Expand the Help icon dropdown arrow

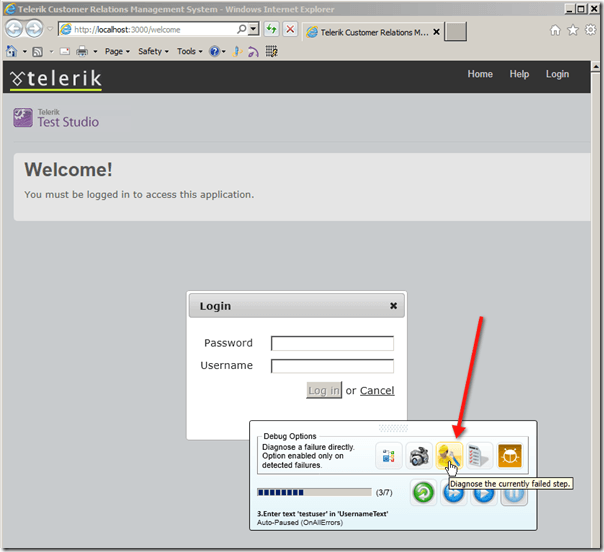(223, 51)
